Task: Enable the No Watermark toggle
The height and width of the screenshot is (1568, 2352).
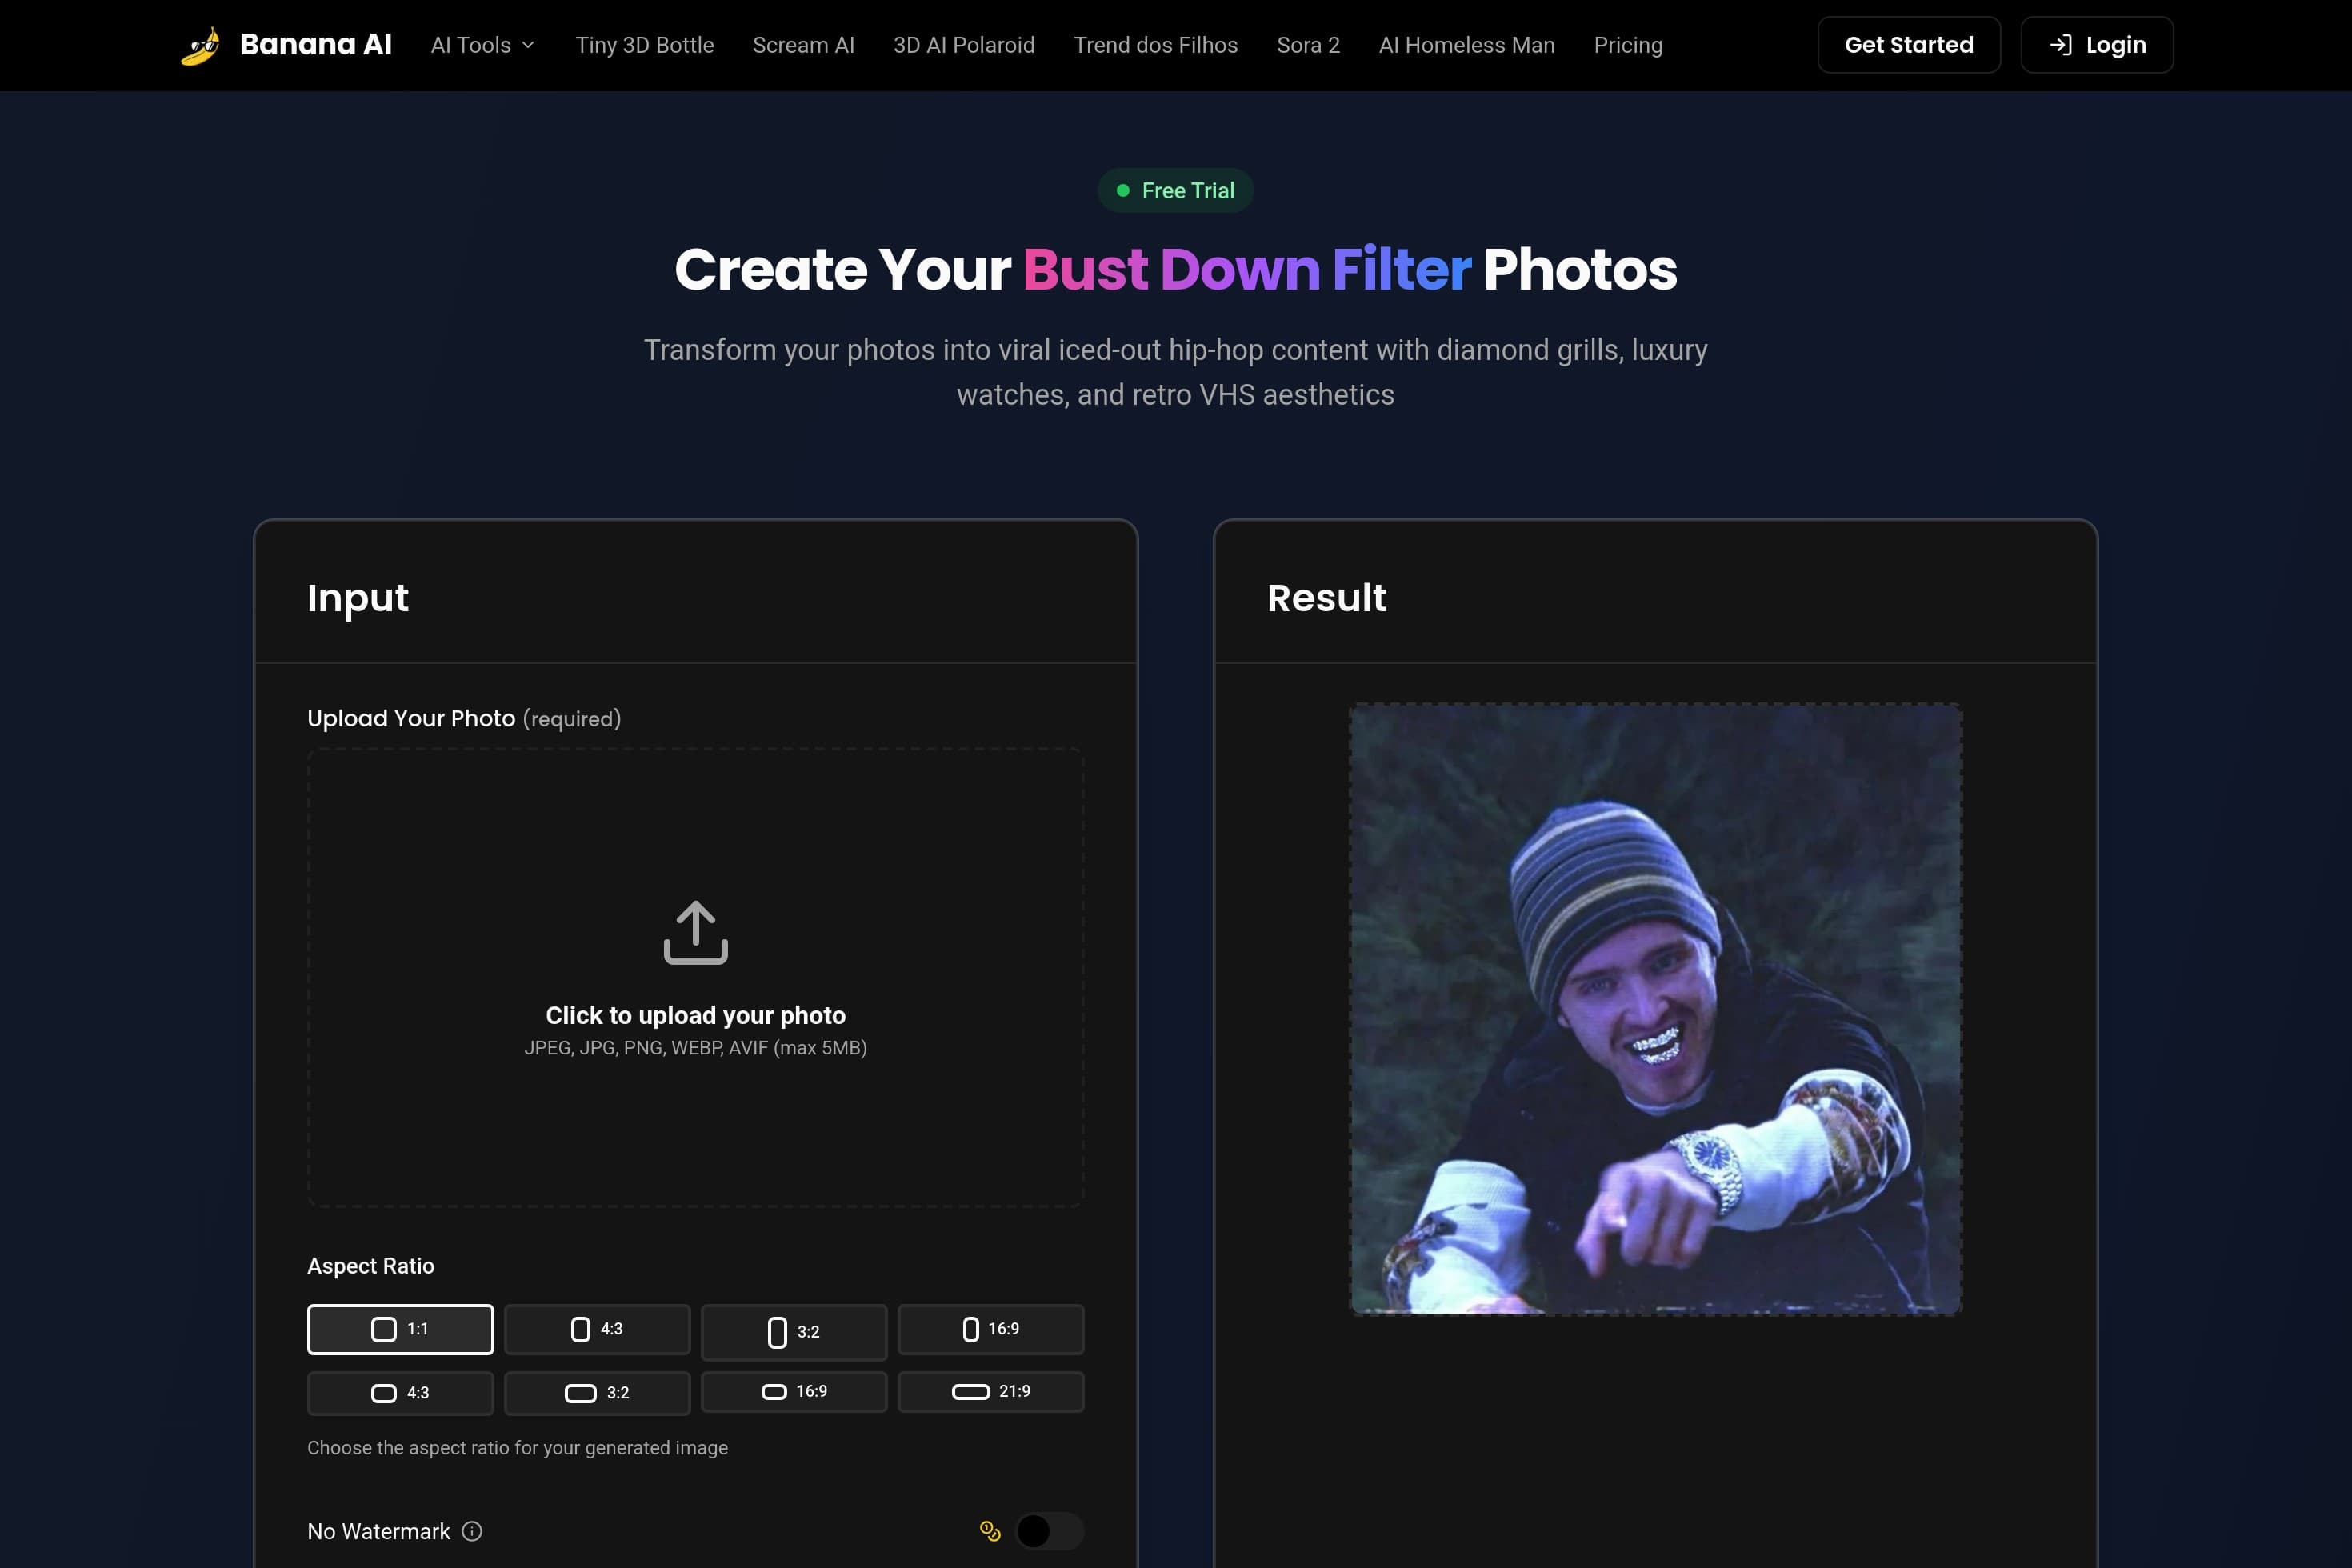Action: 1049,1531
